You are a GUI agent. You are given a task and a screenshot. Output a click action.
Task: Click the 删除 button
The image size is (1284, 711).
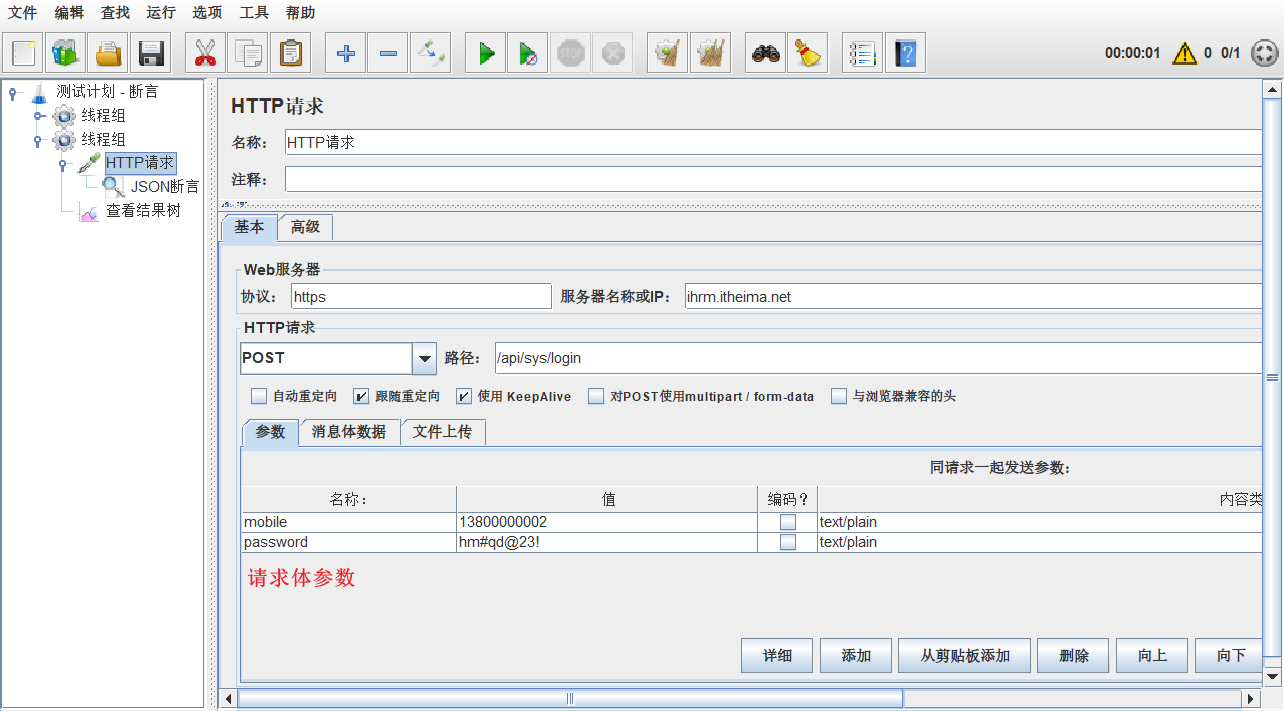pos(1074,656)
